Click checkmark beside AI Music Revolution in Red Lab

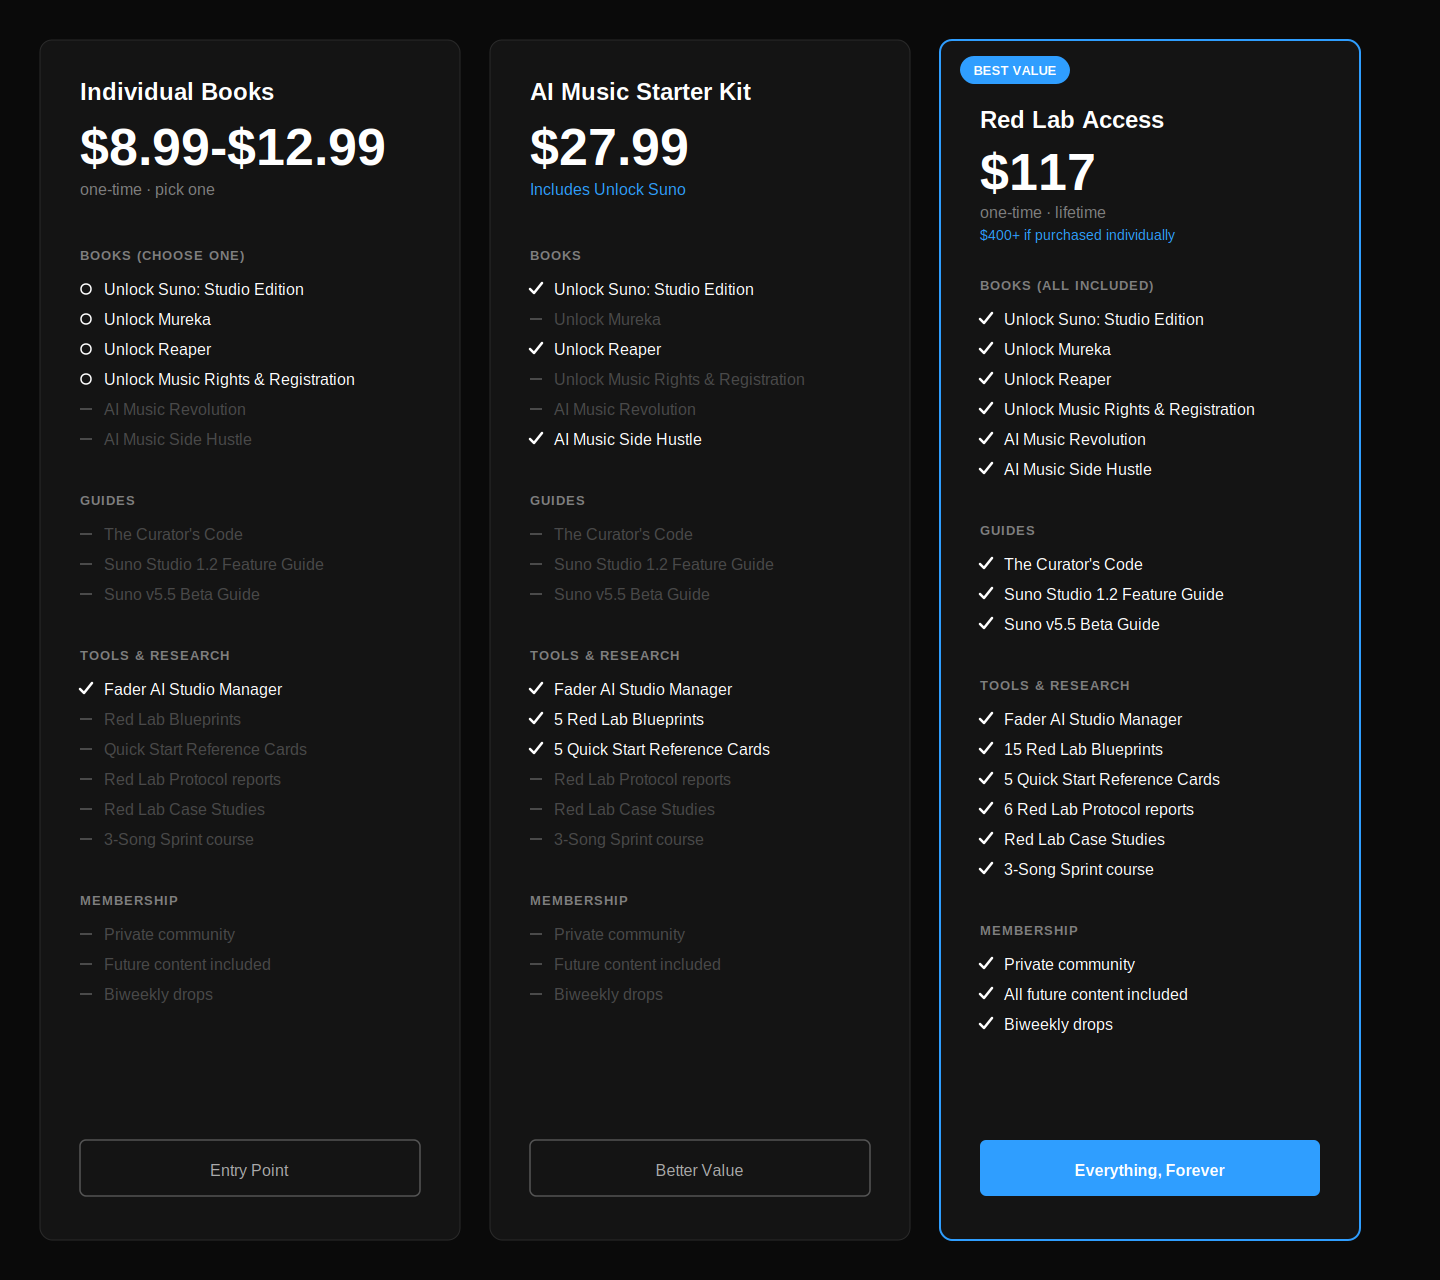click(x=986, y=438)
